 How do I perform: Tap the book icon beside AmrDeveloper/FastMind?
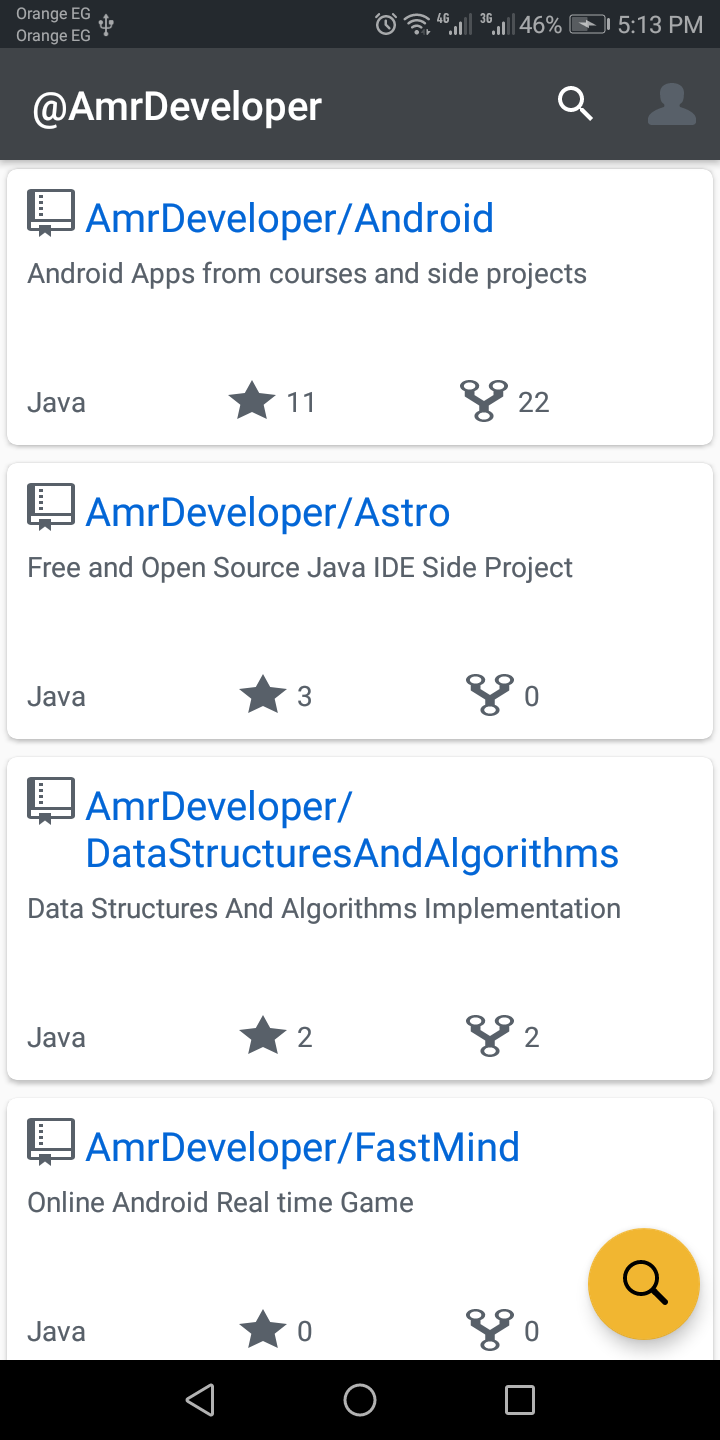tap(50, 1142)
